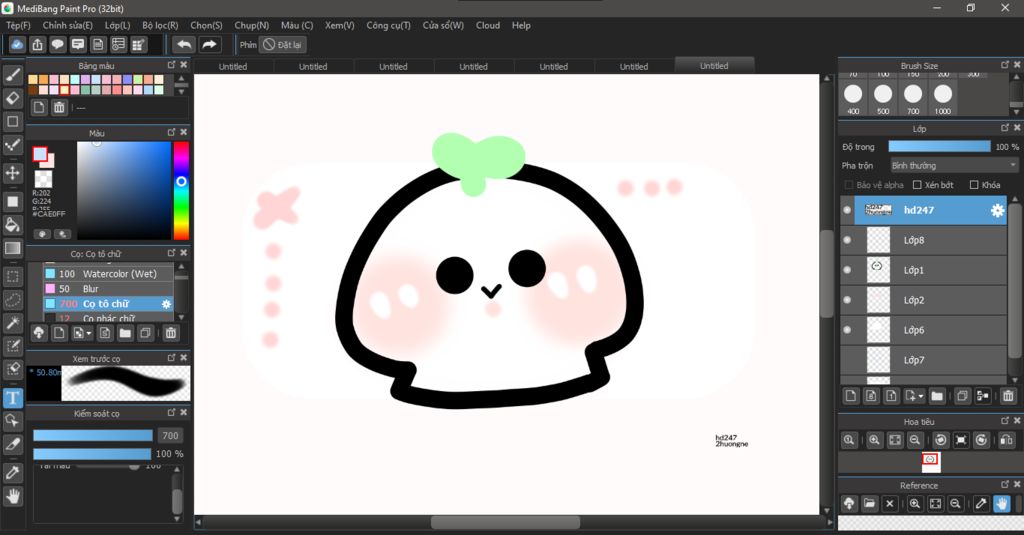This screenshot has height=535, width=1024.
Task: Select the Eraser tool
Action: pos(12,98)
